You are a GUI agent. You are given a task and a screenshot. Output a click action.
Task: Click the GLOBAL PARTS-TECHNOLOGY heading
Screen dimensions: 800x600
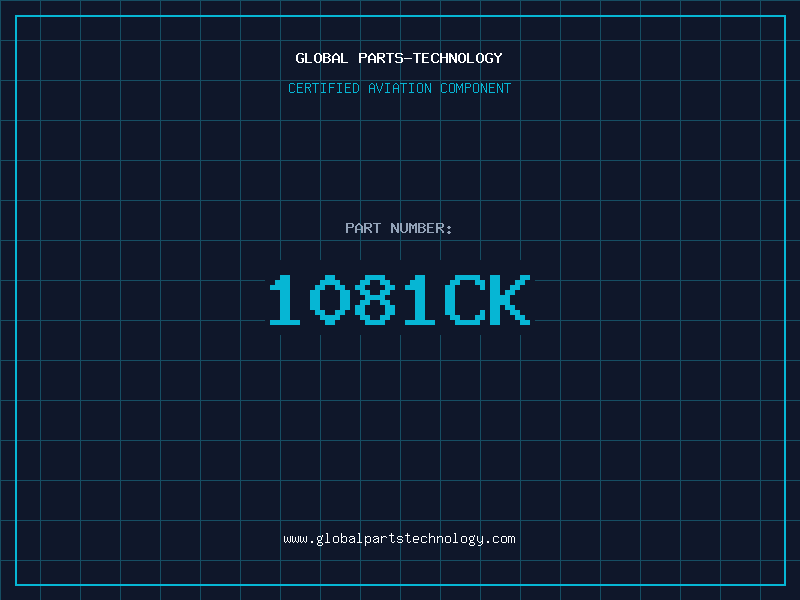point(399,58)
